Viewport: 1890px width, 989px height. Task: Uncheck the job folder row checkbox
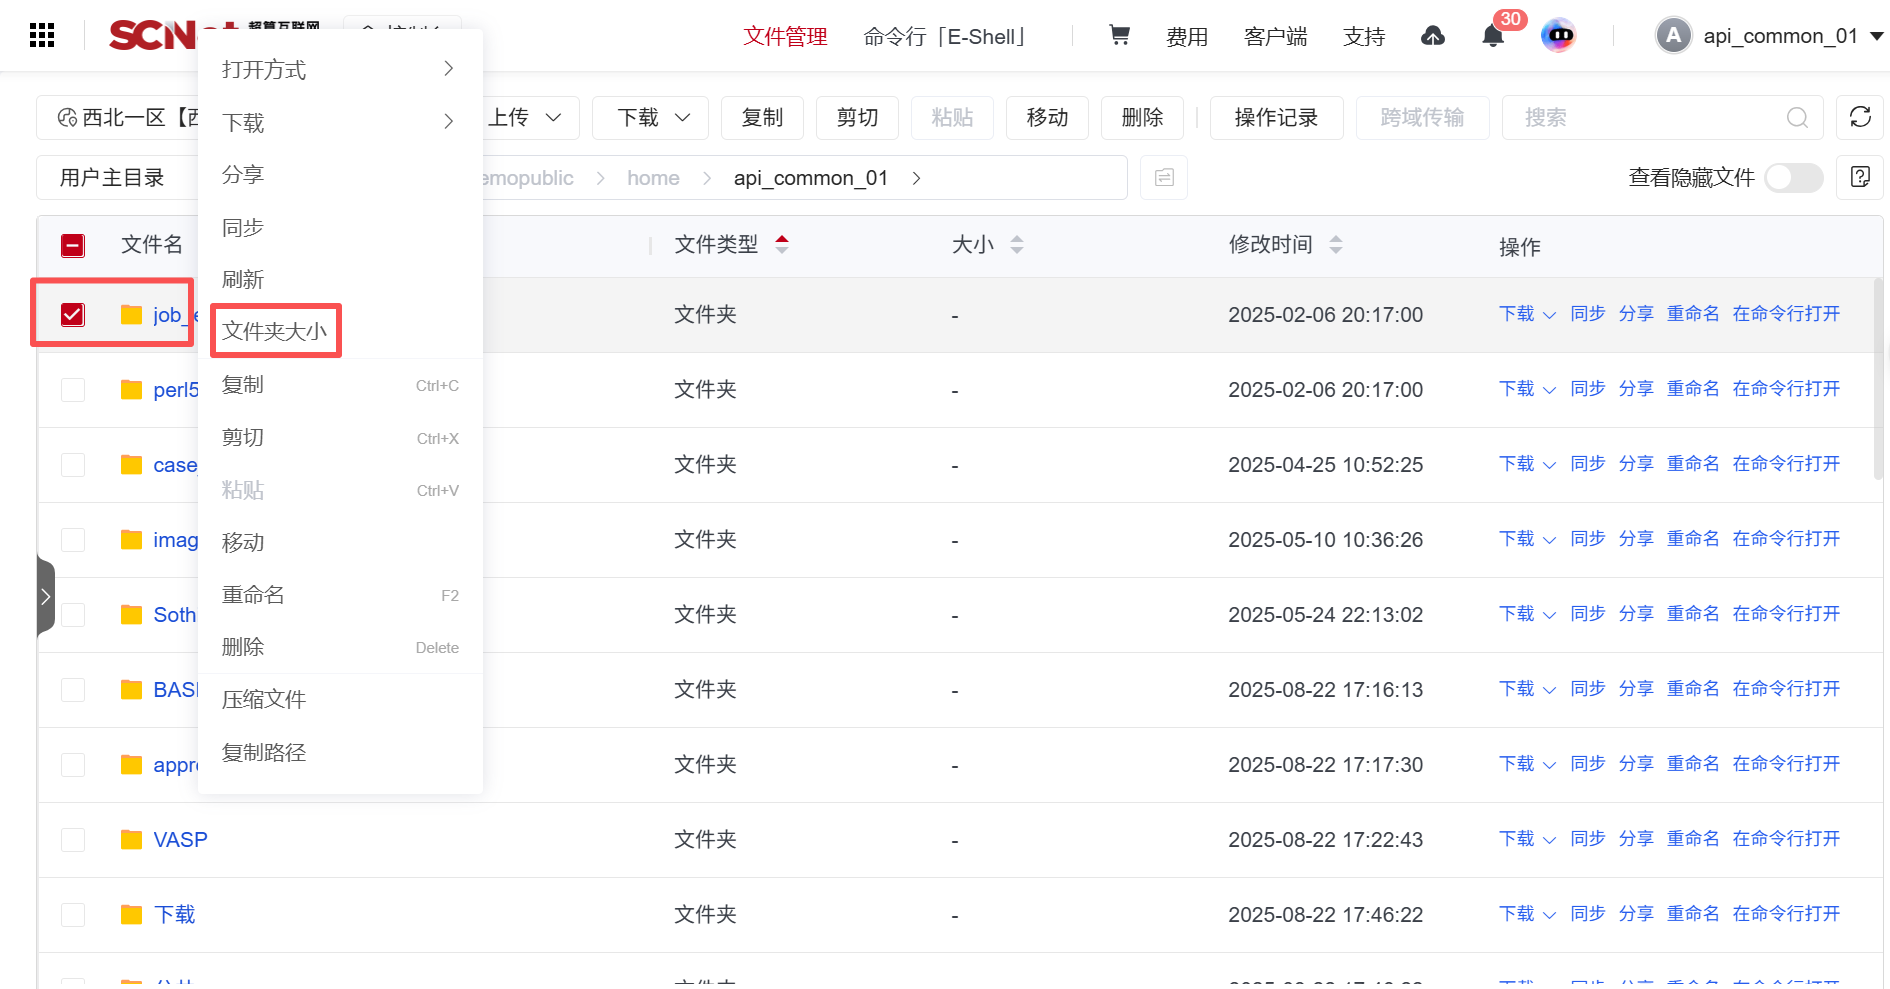[x=73, y=315]
